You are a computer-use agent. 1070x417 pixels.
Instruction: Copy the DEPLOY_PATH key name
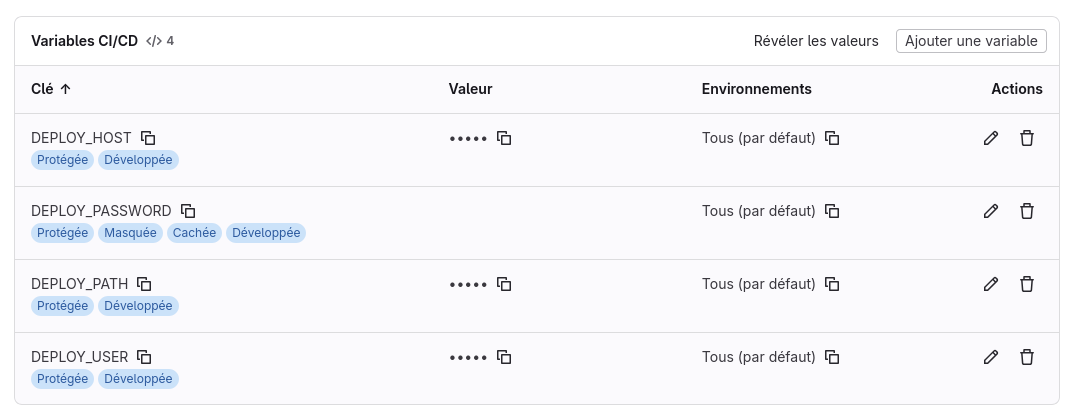point(144,284)
